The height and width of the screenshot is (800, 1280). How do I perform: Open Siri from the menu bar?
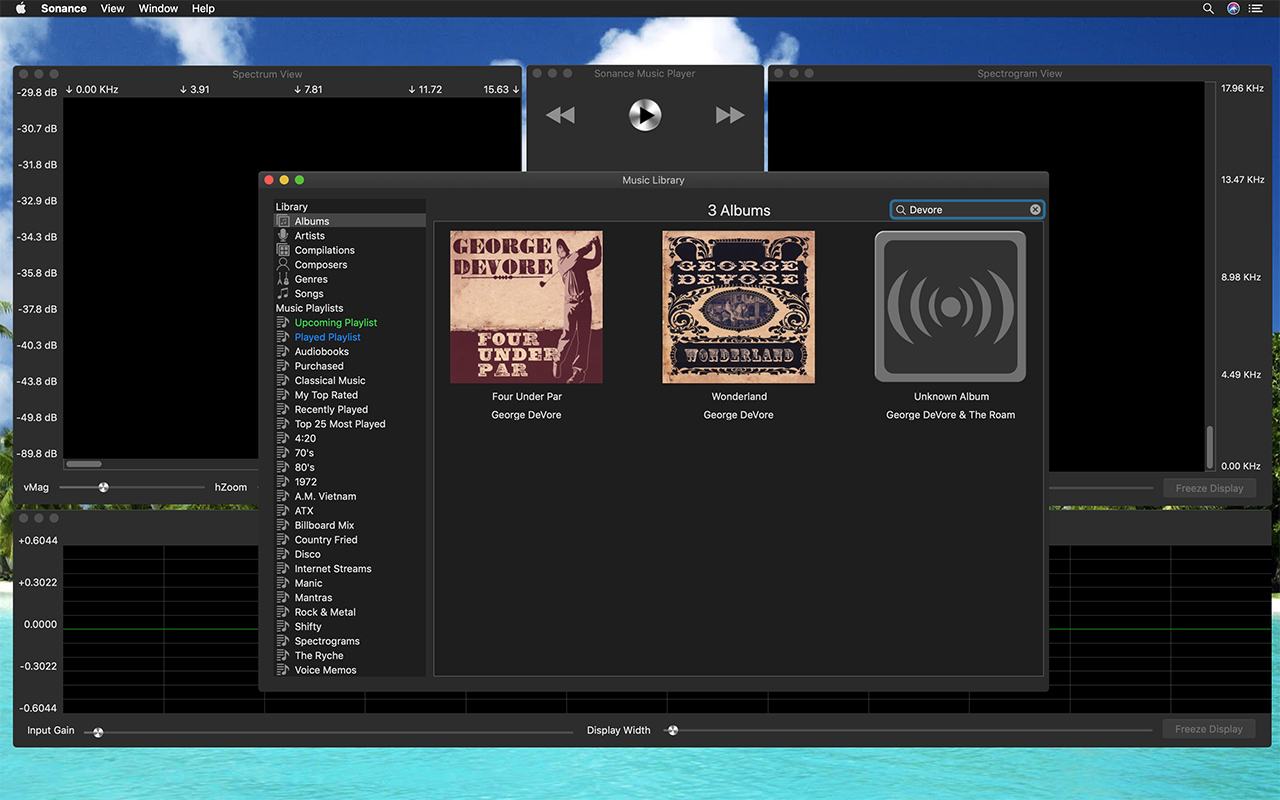(1233, 8)
